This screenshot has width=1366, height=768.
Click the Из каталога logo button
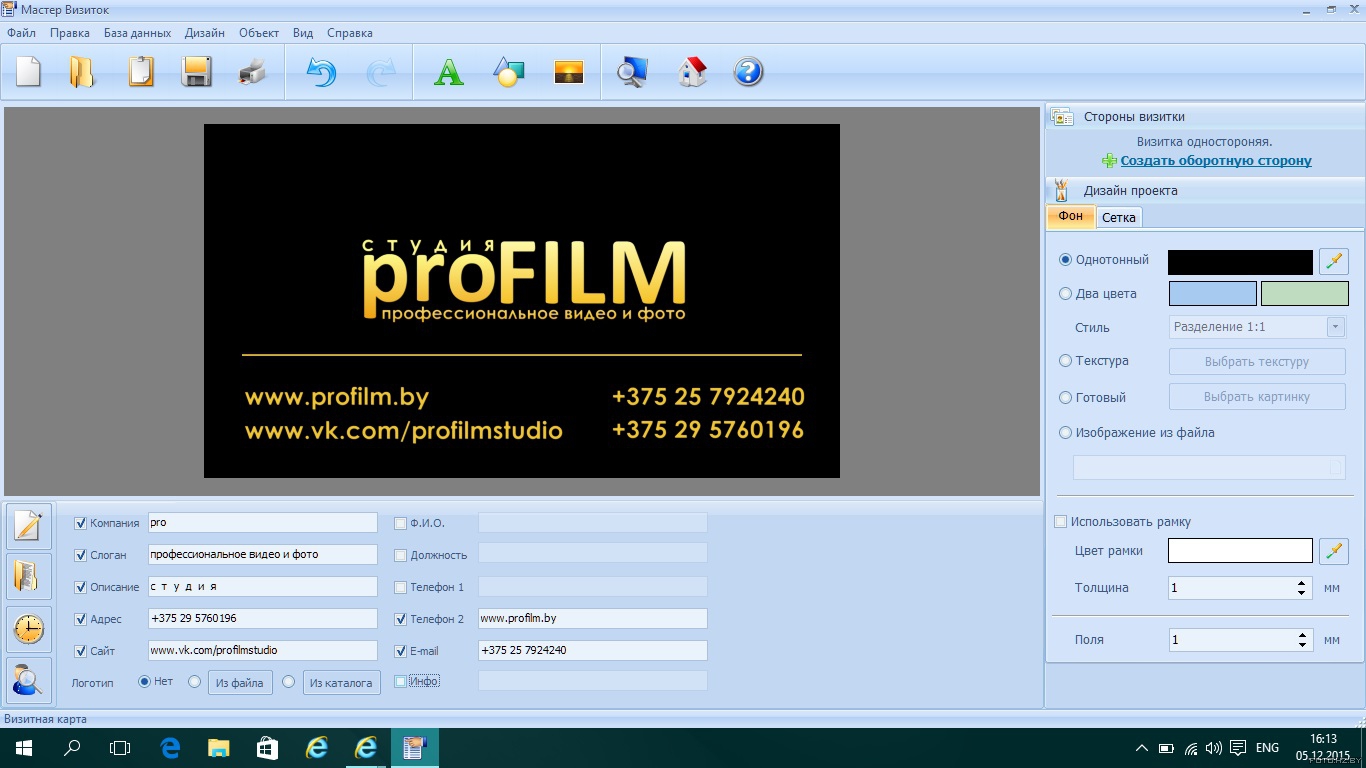pyautogui.click(x=342, y=683)
